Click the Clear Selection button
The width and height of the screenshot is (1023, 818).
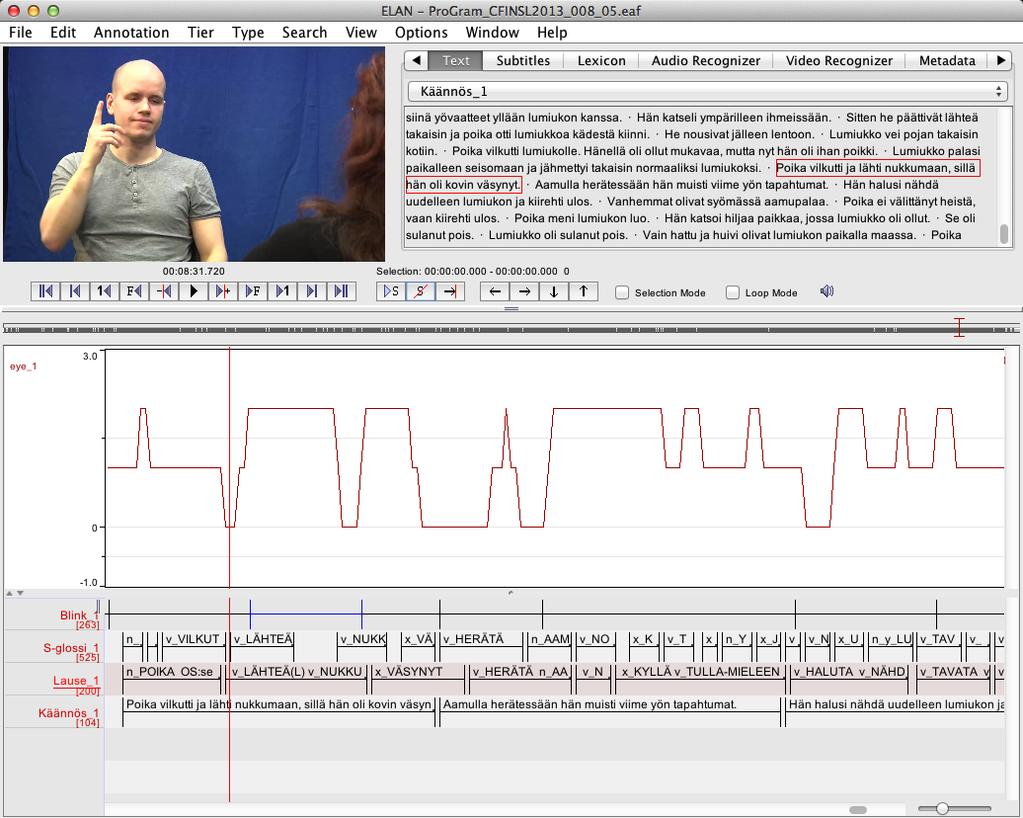tap(421, 291)
